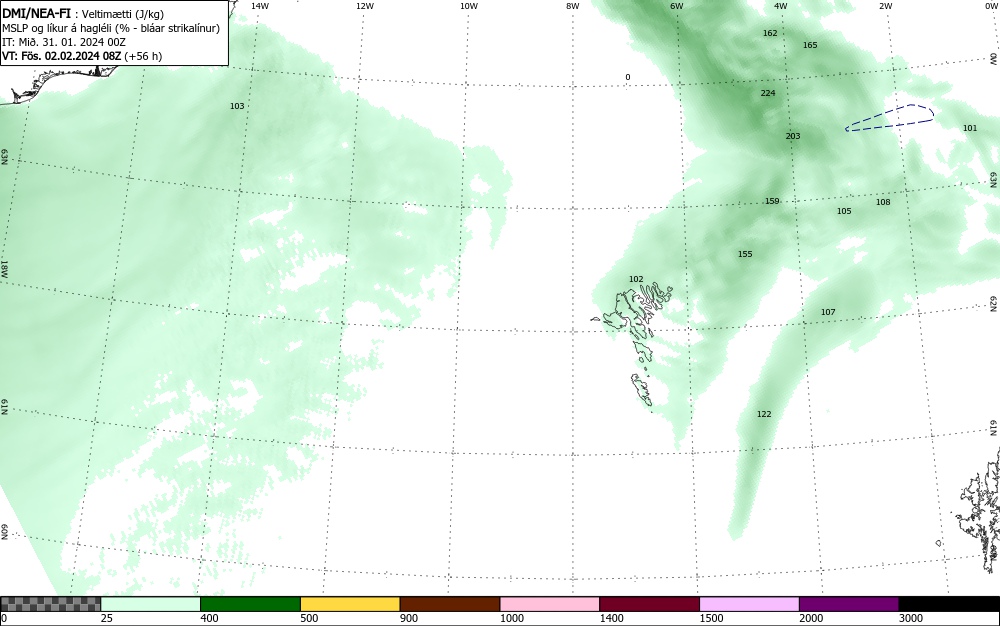Click the 2W longitude label
Viewport: 1000px width, 626px height.
click(x=885, y=6)
